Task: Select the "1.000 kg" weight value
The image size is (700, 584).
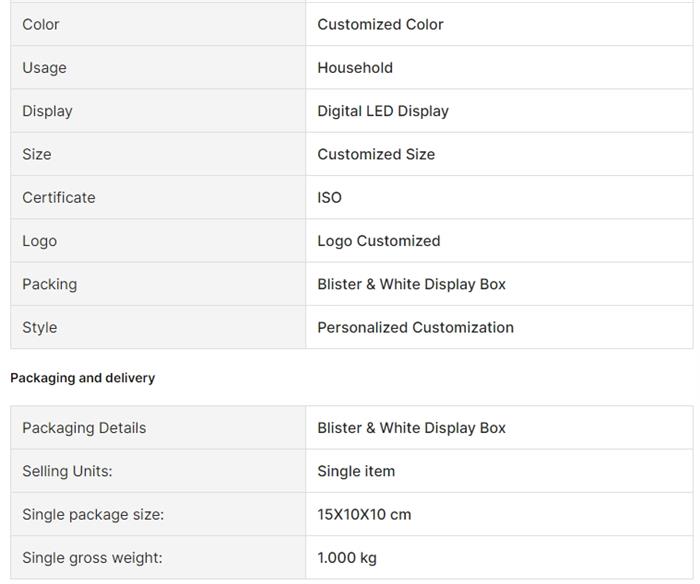Action: pos(347,558)
